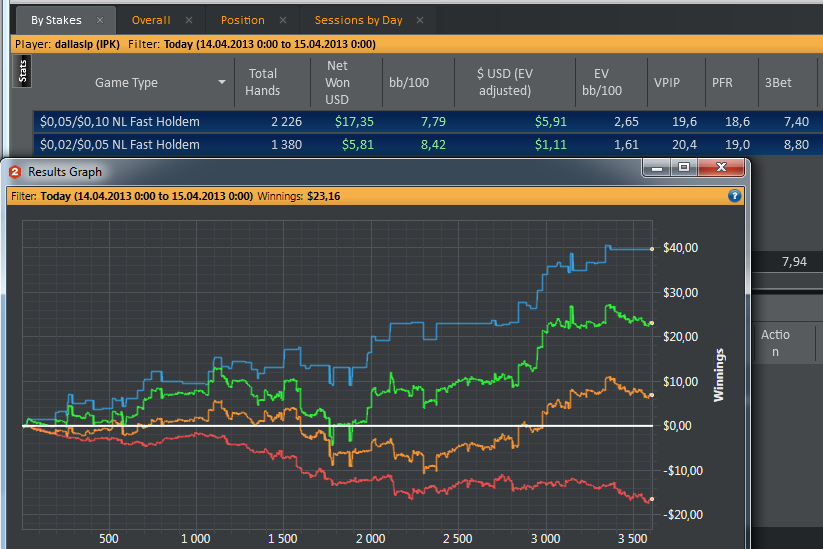Click the 20,4 VPIP value

click(684, 145)
